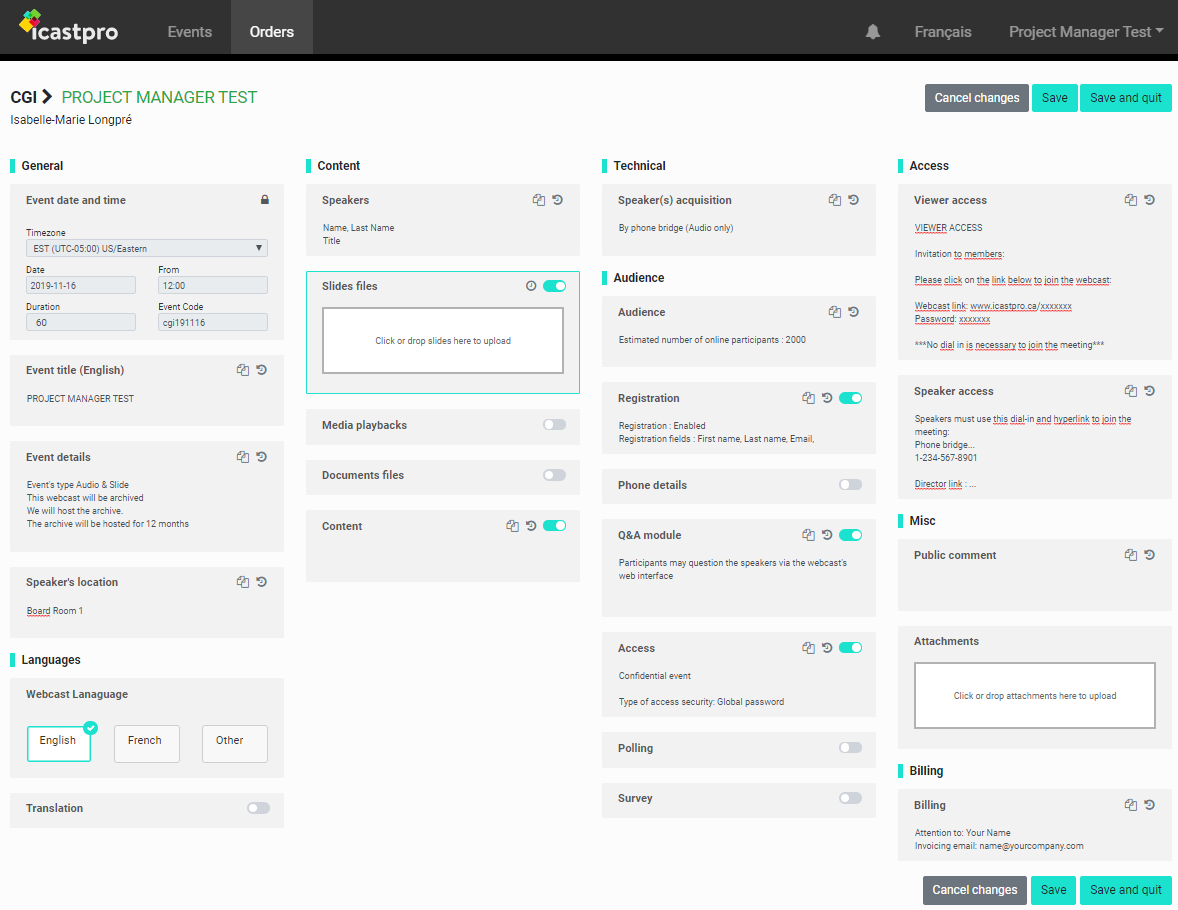Open the Events tab
Image resolution: width=1178 pixels, height=910 pixels.
pyautogui.click(x=190, y=32)
